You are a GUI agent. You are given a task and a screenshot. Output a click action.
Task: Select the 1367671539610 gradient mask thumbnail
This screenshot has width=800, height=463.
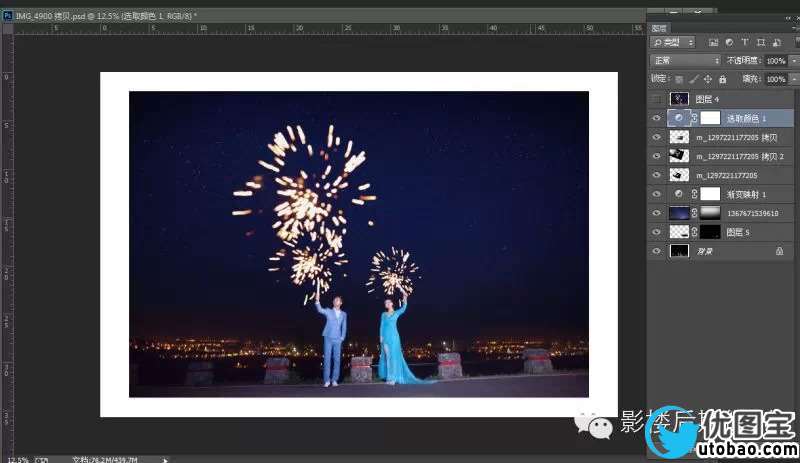pyautogui.click(x=710, y=213)
